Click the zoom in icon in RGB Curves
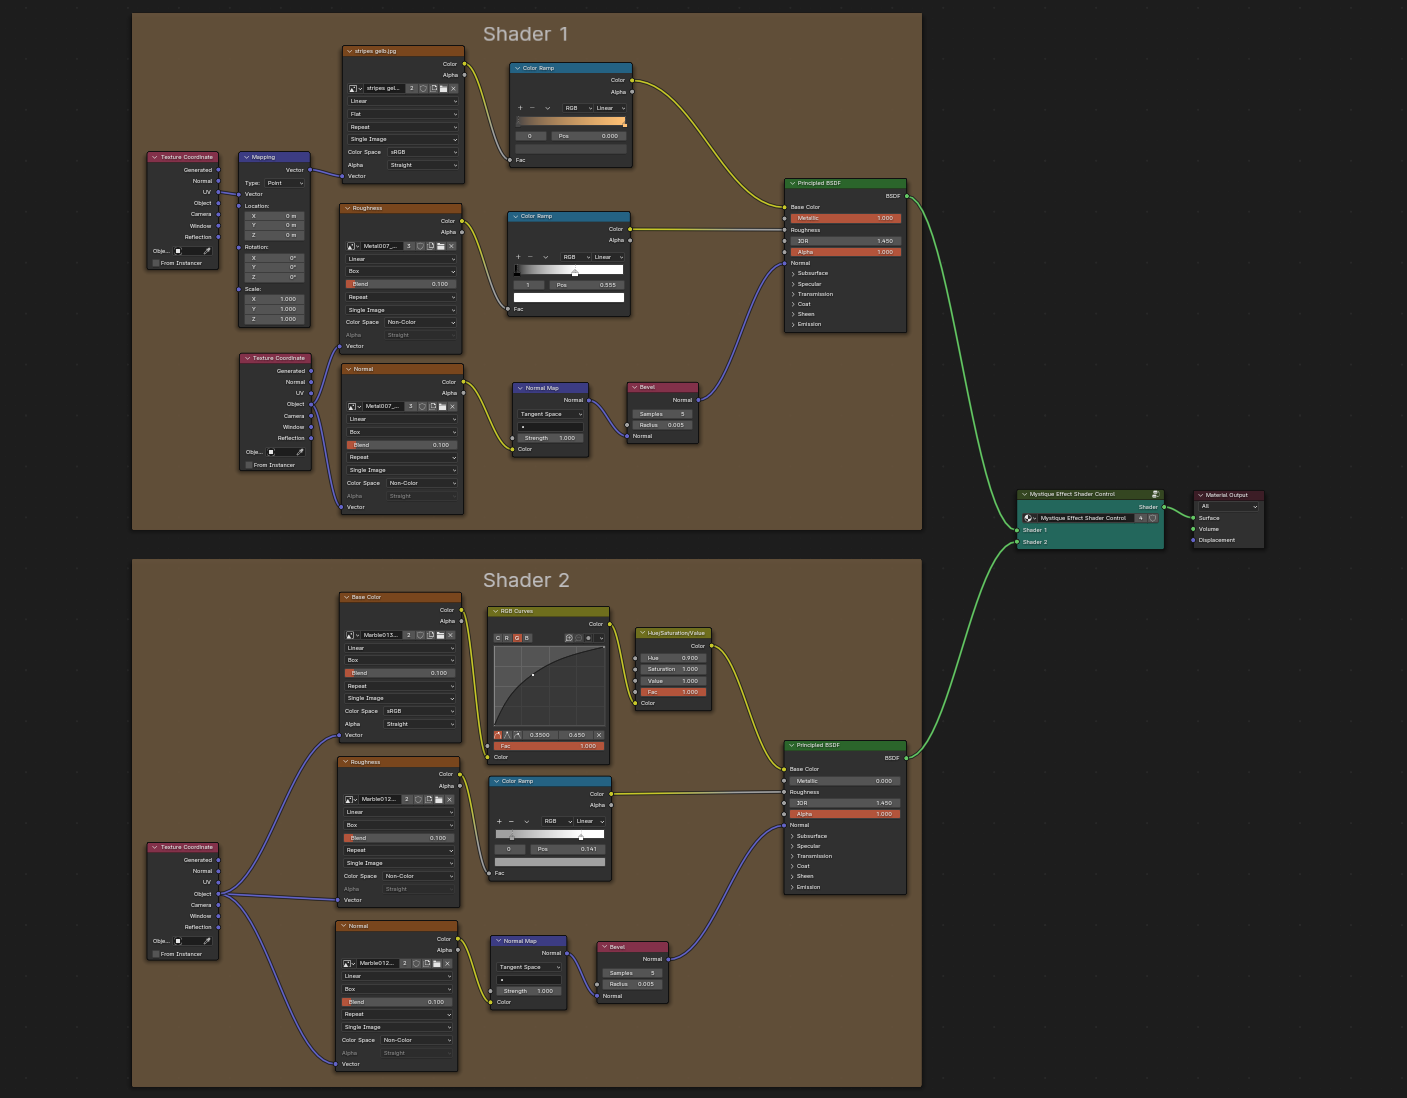1407x1098 pixels. pos(569,637)
